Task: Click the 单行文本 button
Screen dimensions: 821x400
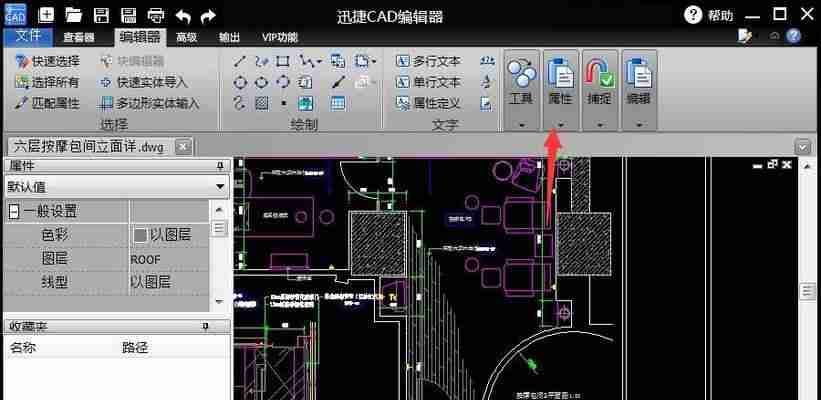Action: click(x=428, y=82)
